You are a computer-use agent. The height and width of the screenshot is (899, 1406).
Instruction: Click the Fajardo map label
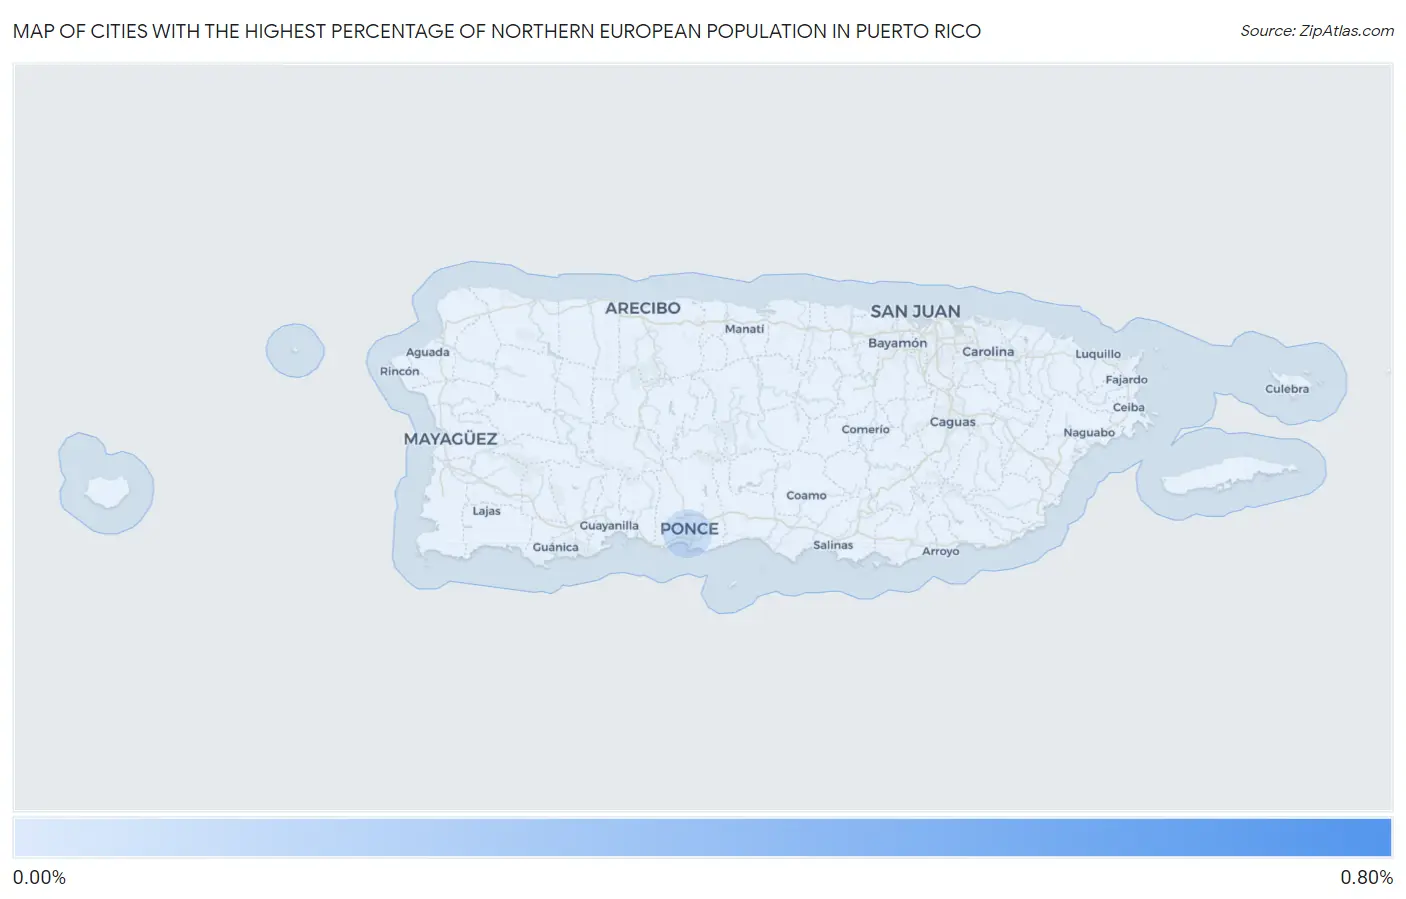pos(1126,380)
